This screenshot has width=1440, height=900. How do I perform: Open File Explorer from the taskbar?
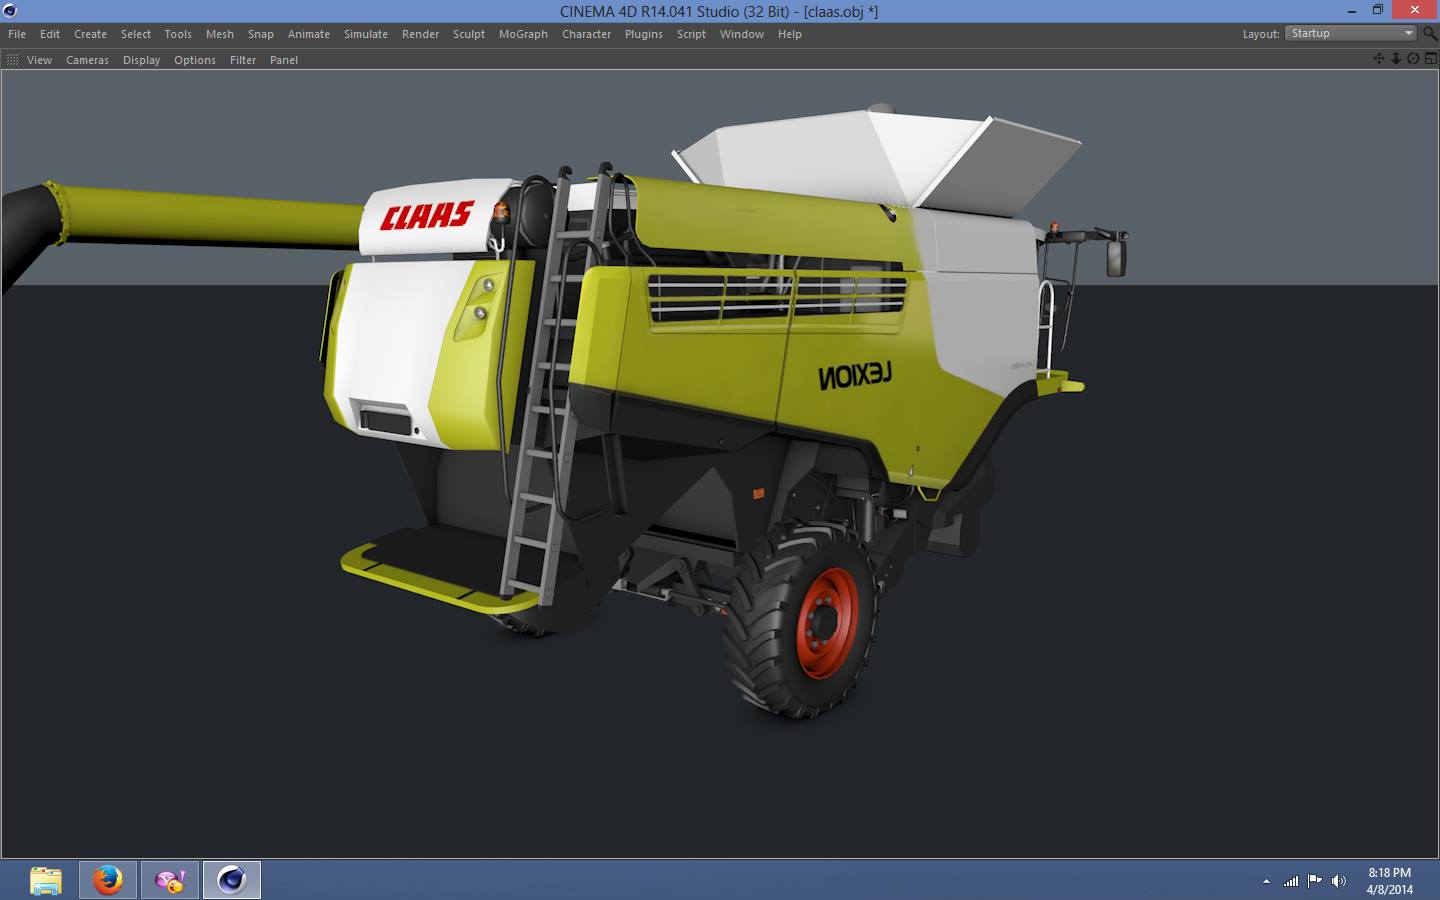pyautogui.click(x=46, y=880)
